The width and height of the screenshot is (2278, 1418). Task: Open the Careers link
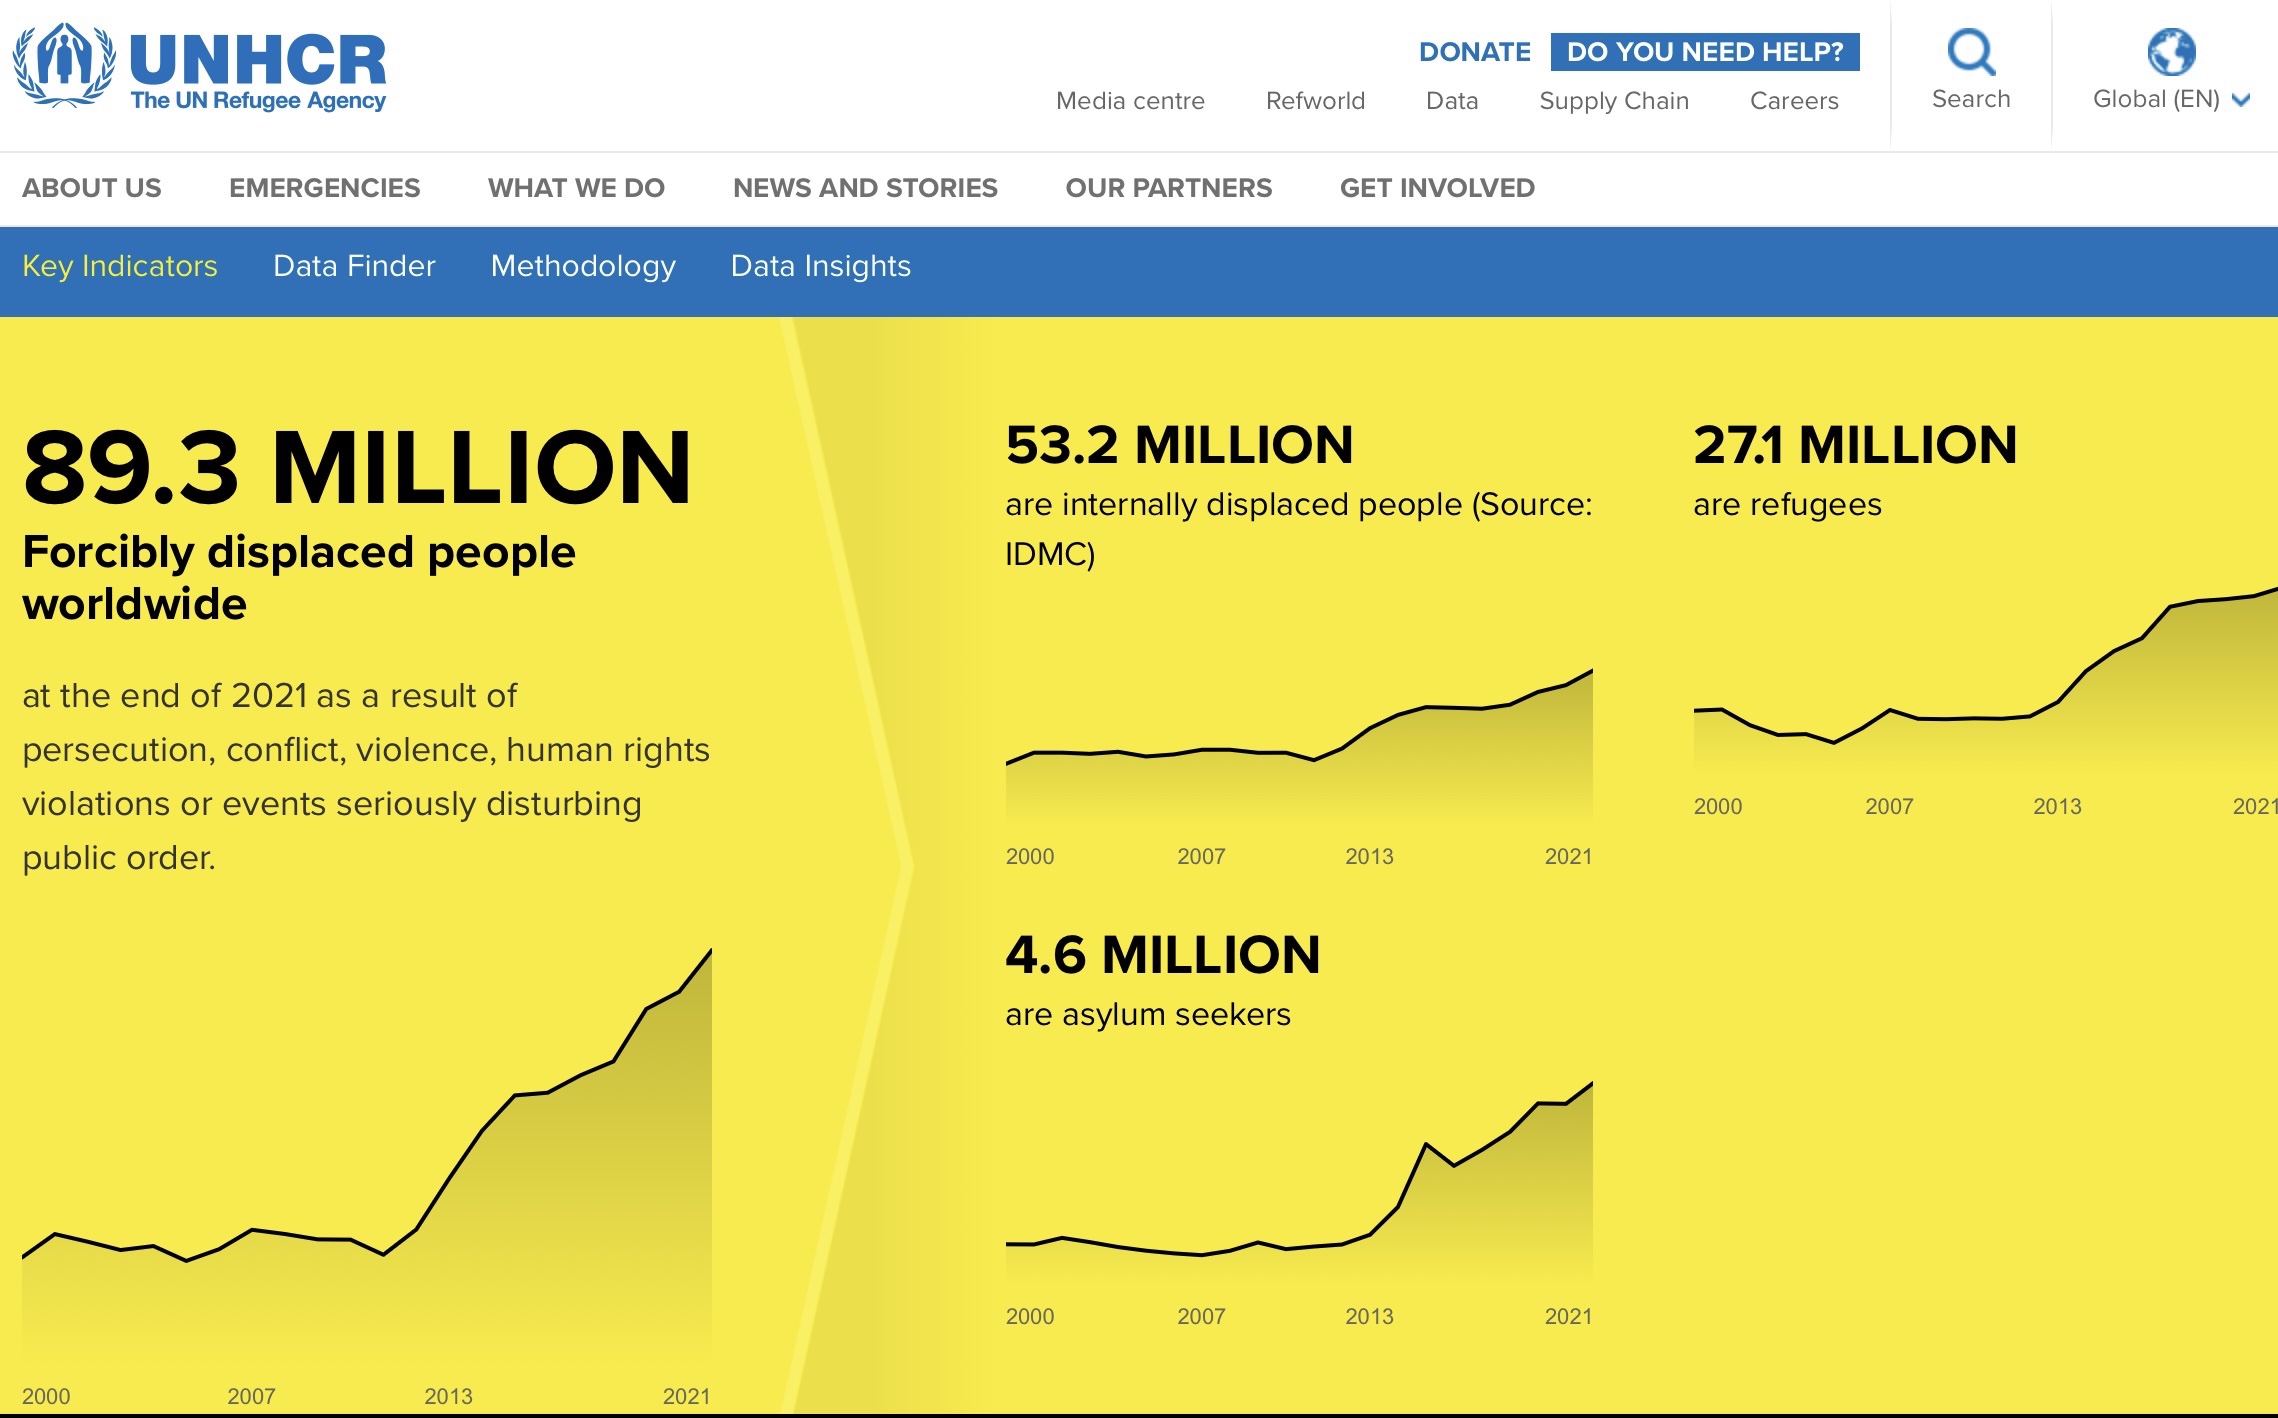click(1793, 101)
